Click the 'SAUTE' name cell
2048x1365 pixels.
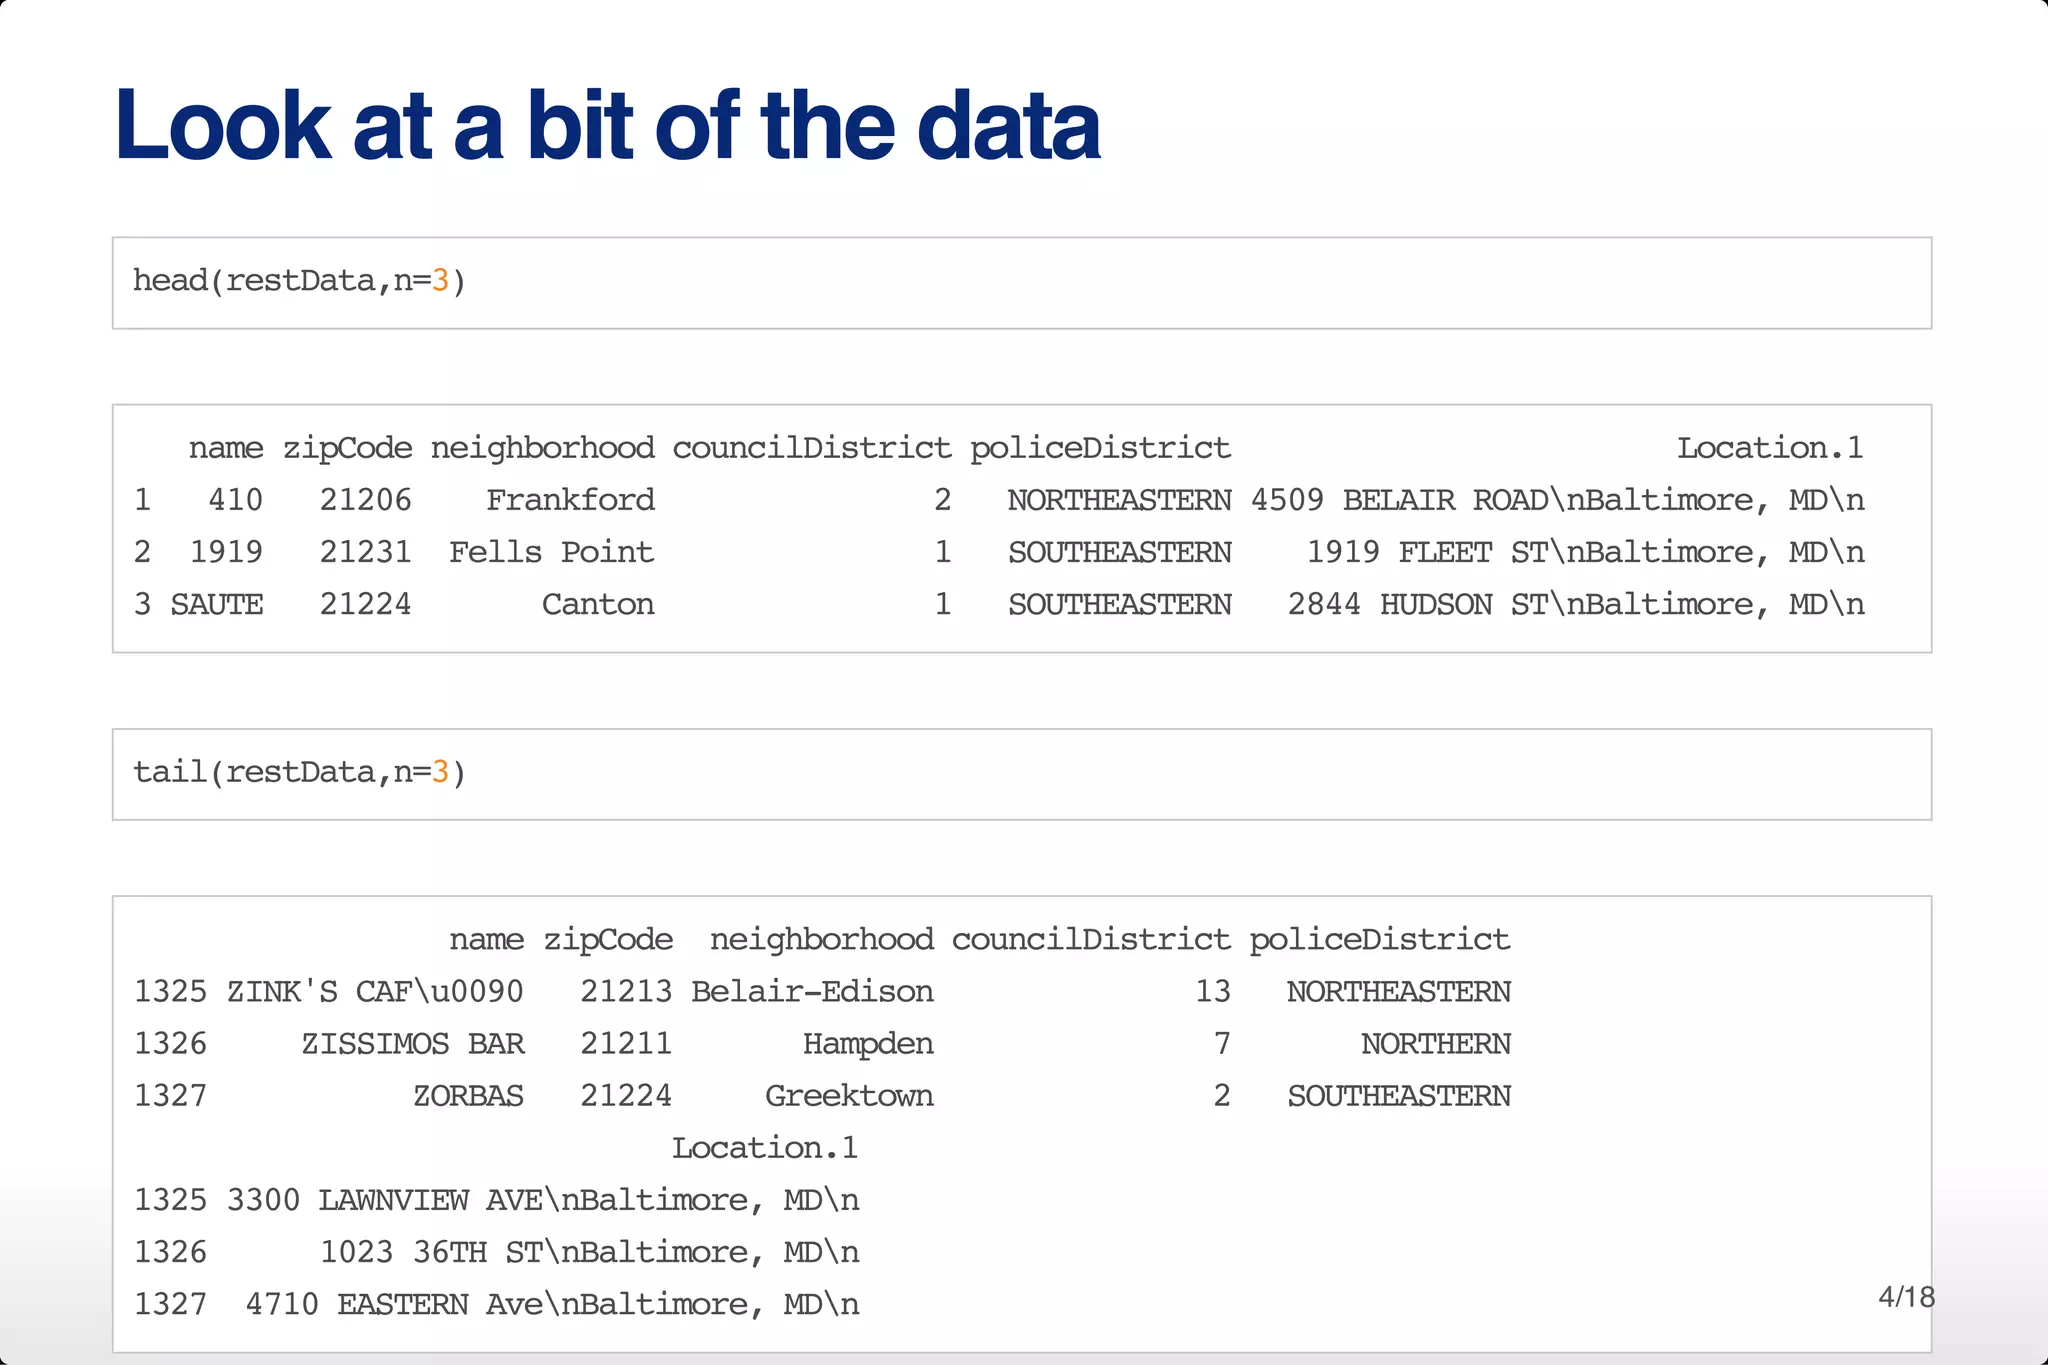click(x=217, y=604)
